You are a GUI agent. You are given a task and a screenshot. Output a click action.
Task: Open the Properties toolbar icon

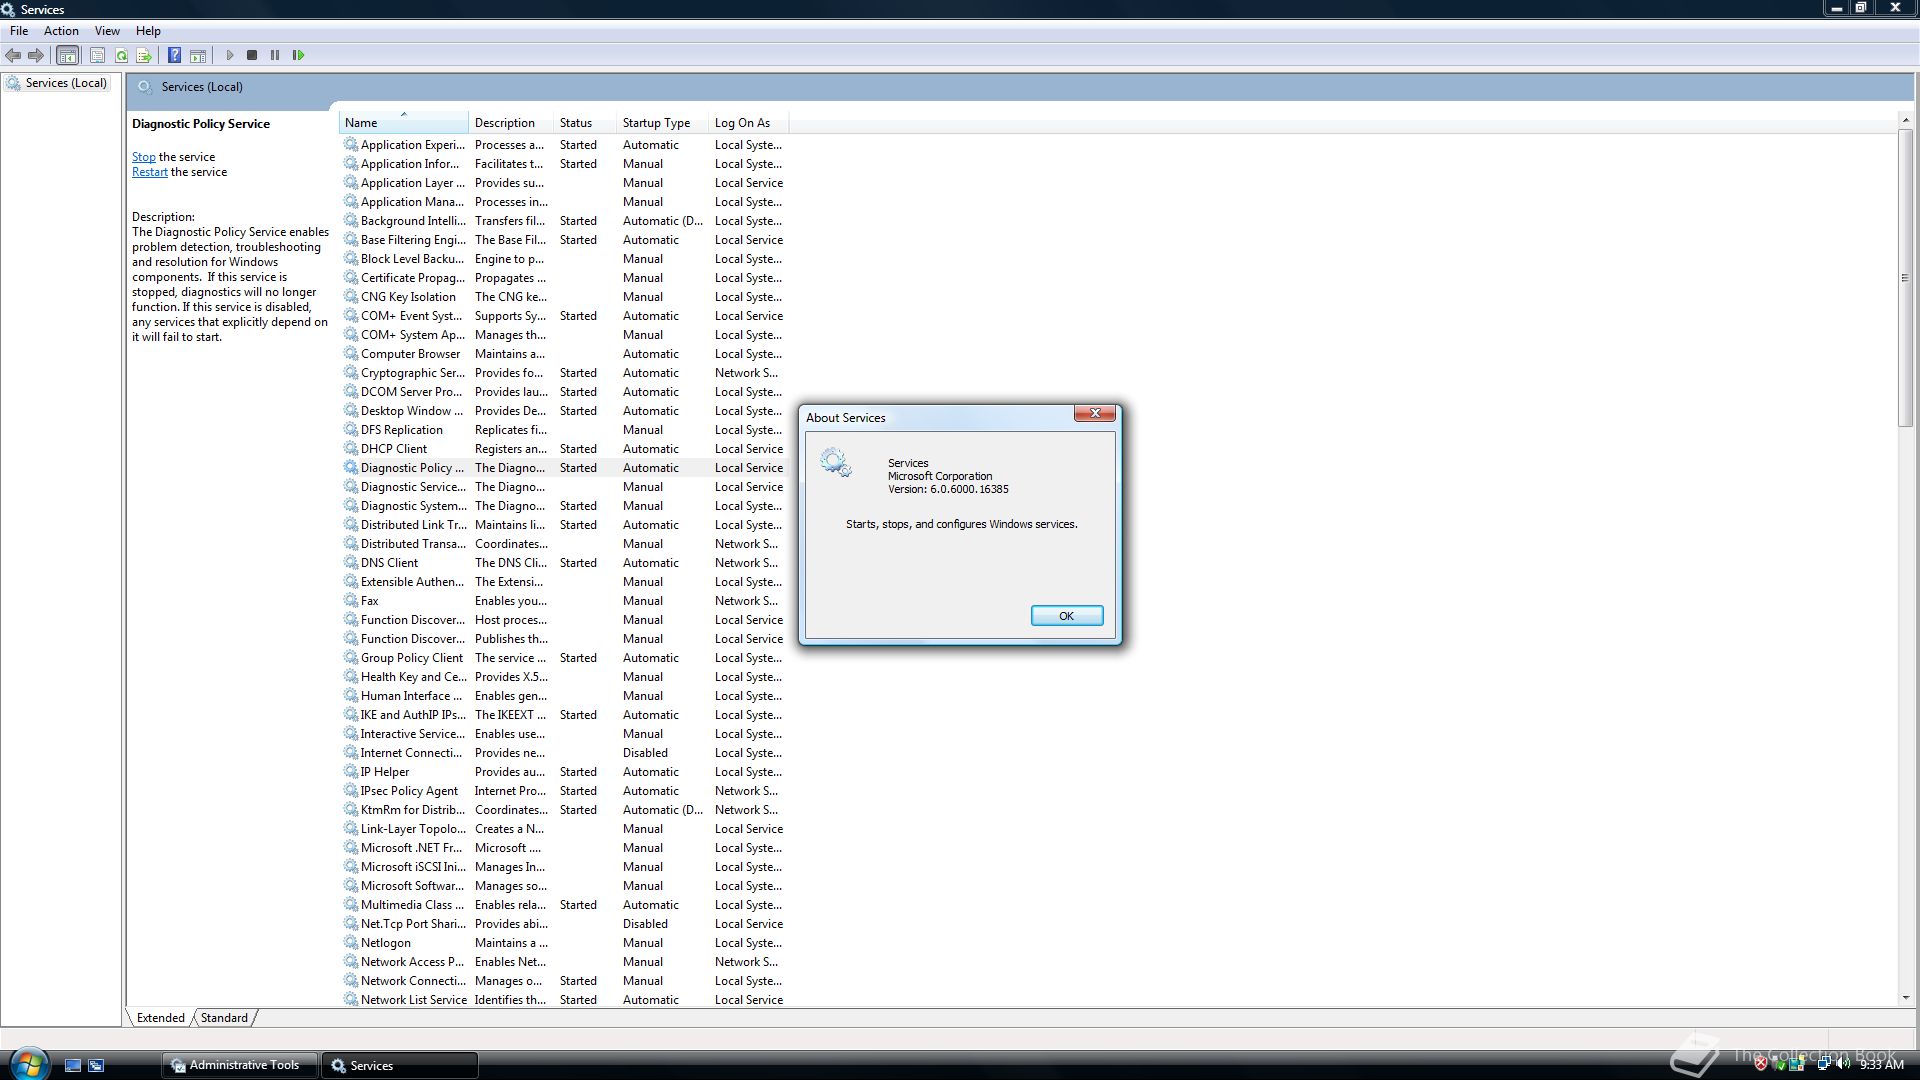point(97,55)
